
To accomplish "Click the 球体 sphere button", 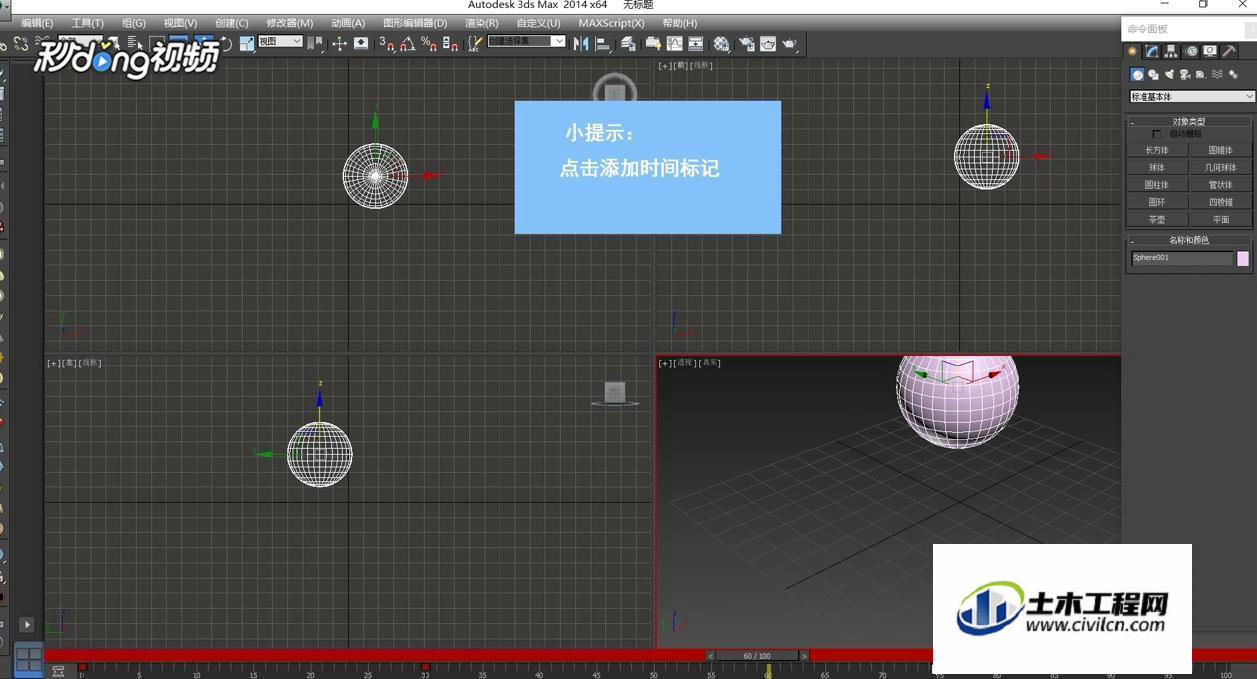I will 1157,168.
